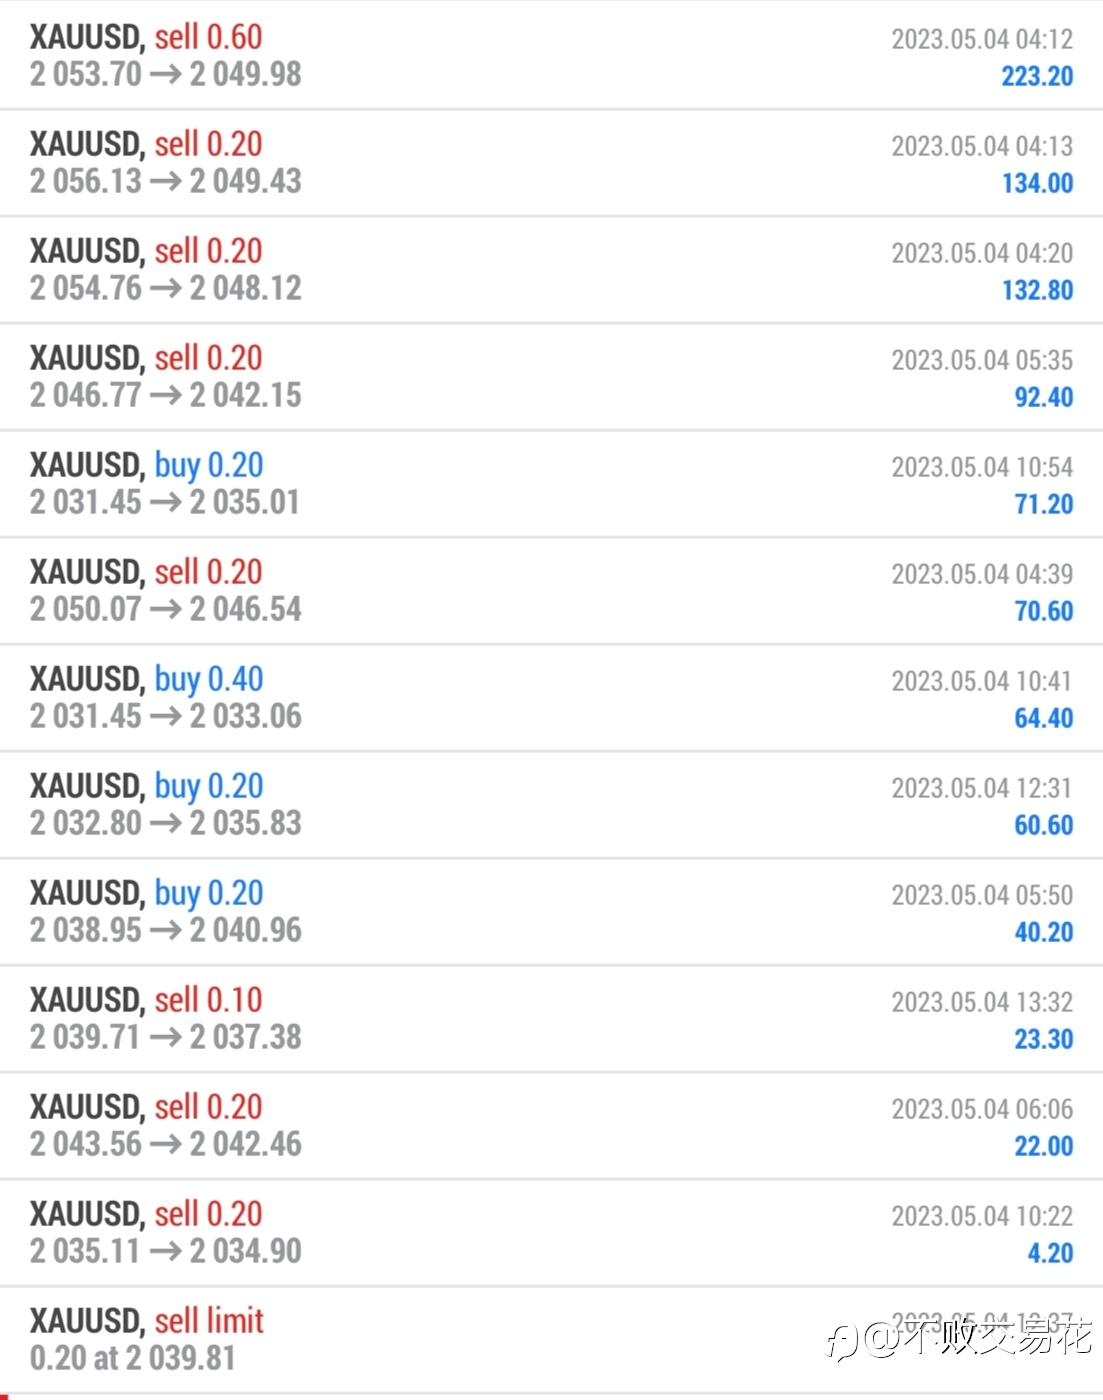Viewport: 1103px width, 1400px height.
Task: Select the buy trade with 60.60 profit
Action: 551,805
